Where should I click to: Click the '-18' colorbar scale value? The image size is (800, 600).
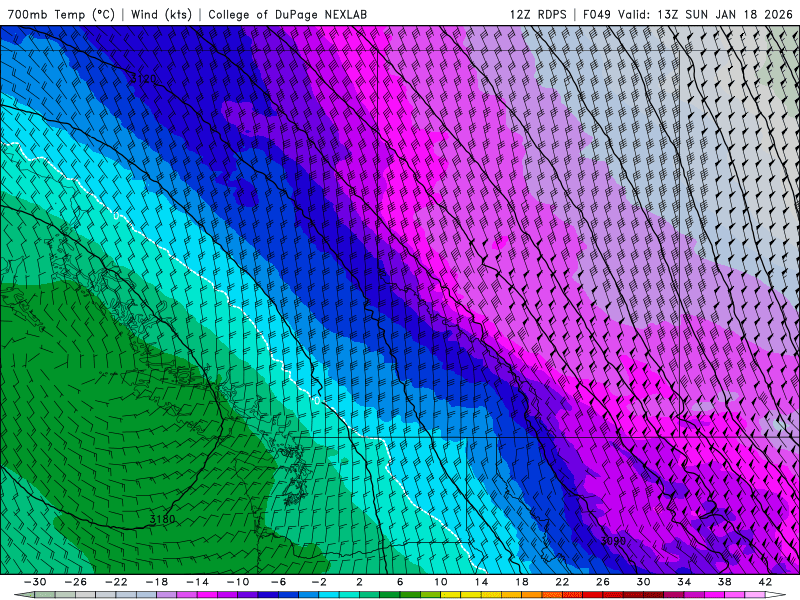pyautogui.click(x=157, y=582)
